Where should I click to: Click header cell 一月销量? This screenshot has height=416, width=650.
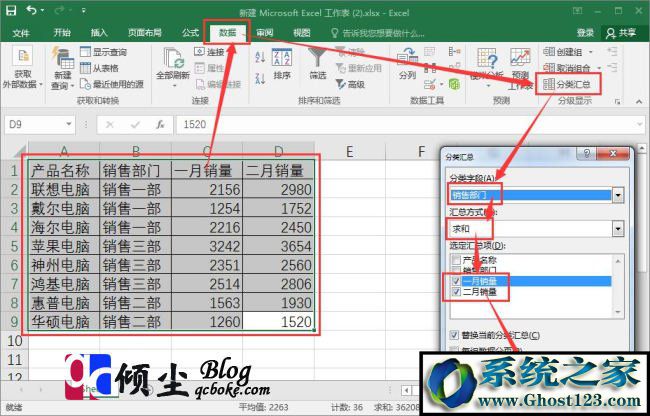(x=207, y=170)
